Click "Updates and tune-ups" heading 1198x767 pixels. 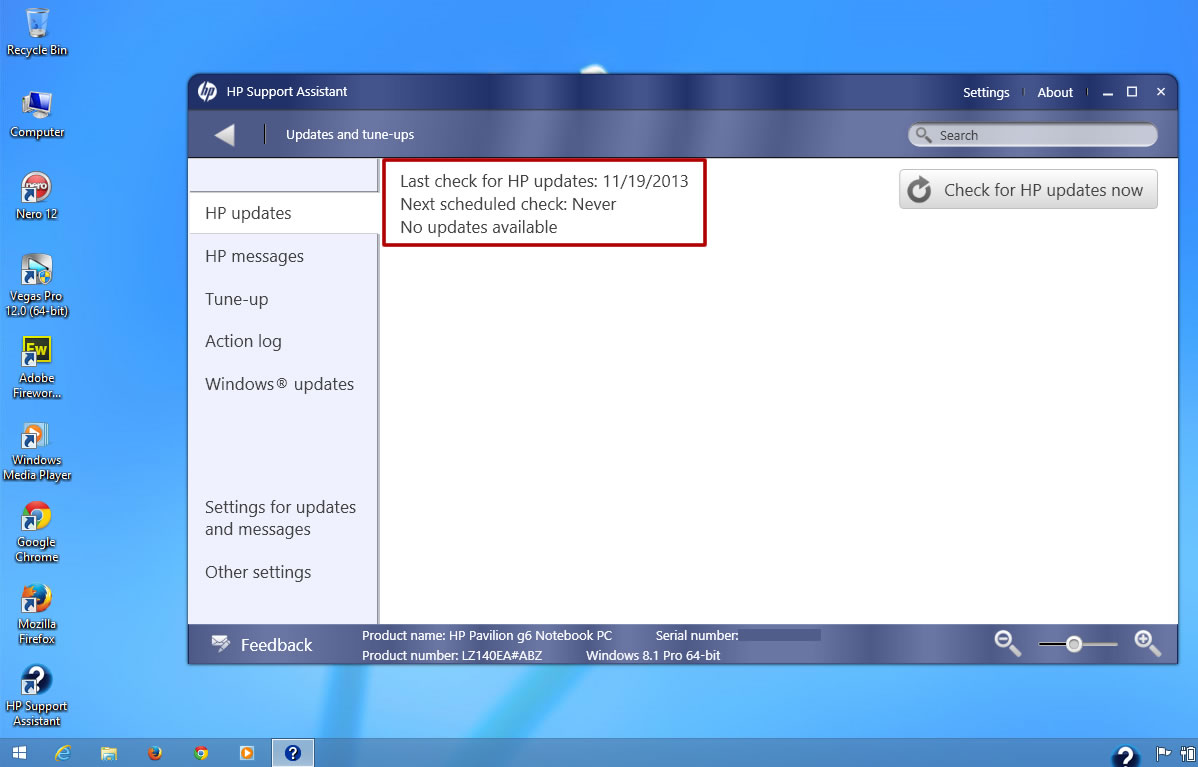350,134
